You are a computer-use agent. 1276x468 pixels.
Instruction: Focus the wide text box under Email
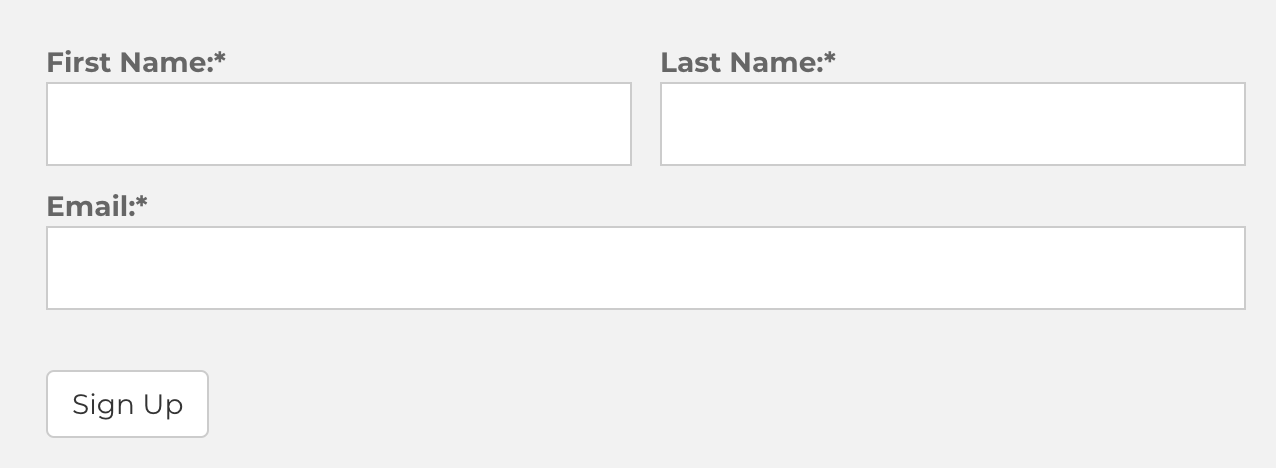645,268
